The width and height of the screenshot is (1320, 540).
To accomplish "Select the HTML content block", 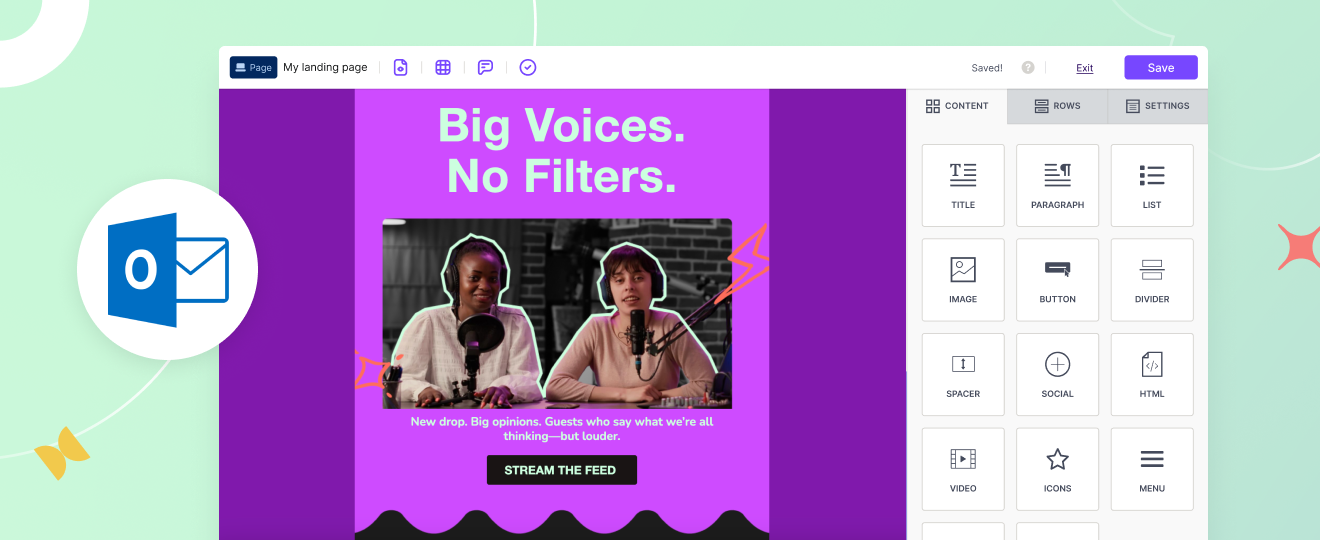I will click(1152, 374).
